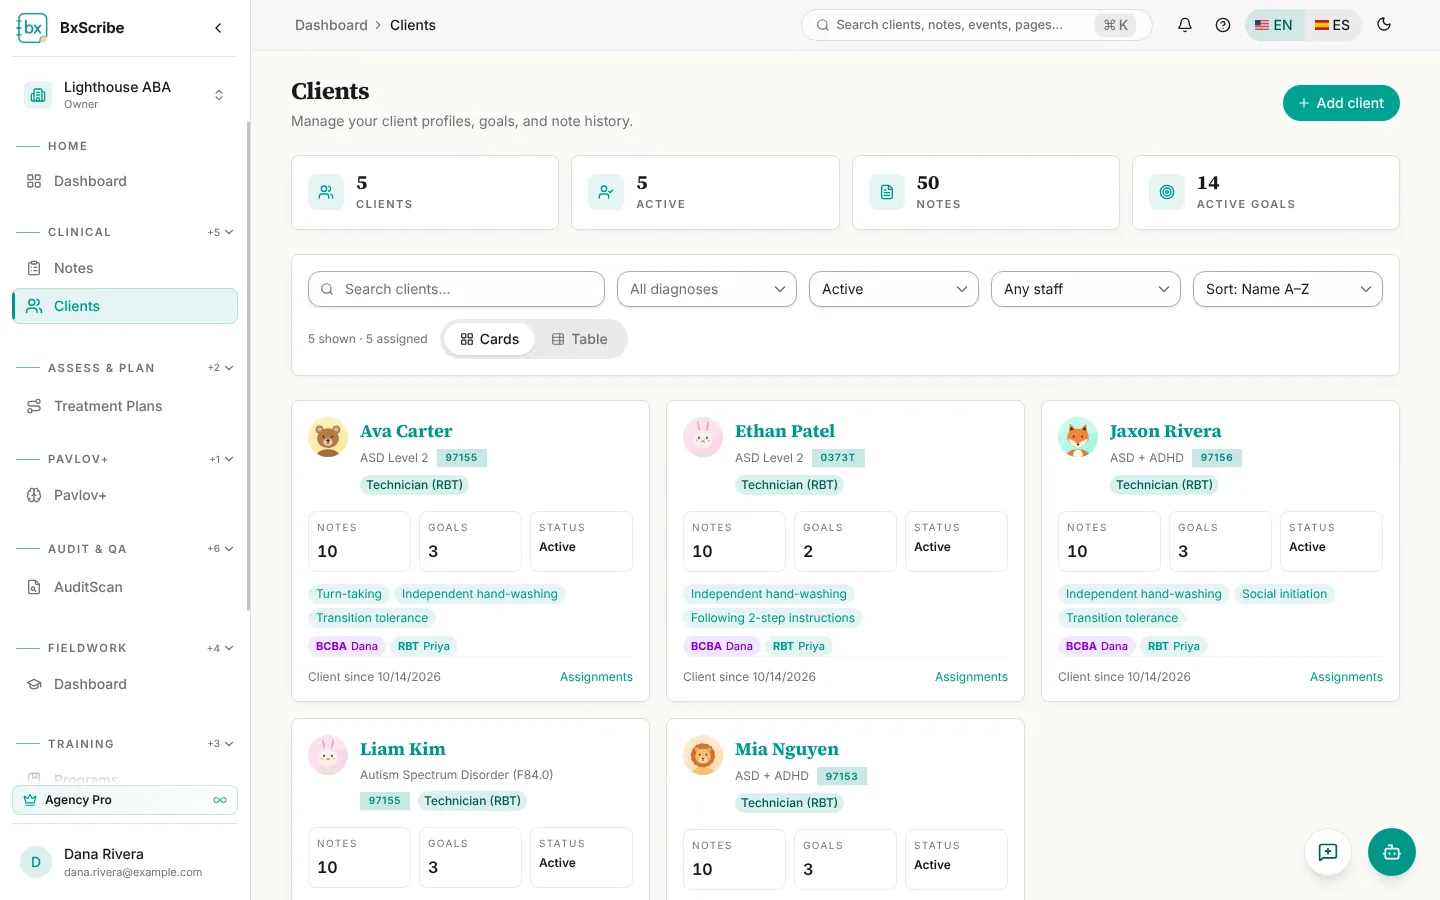Open the feedback chat icon button
1440x900 pixels.
coord(1328,852)
